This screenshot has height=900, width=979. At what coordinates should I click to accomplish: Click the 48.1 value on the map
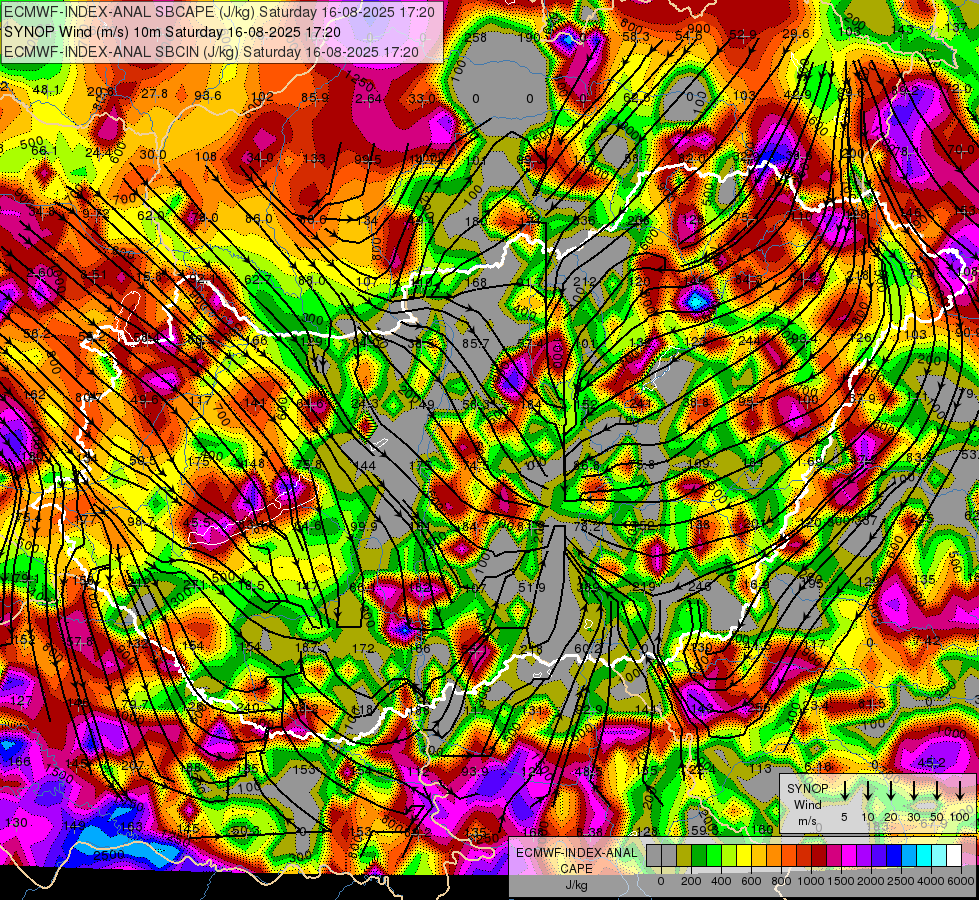[47, 90]
